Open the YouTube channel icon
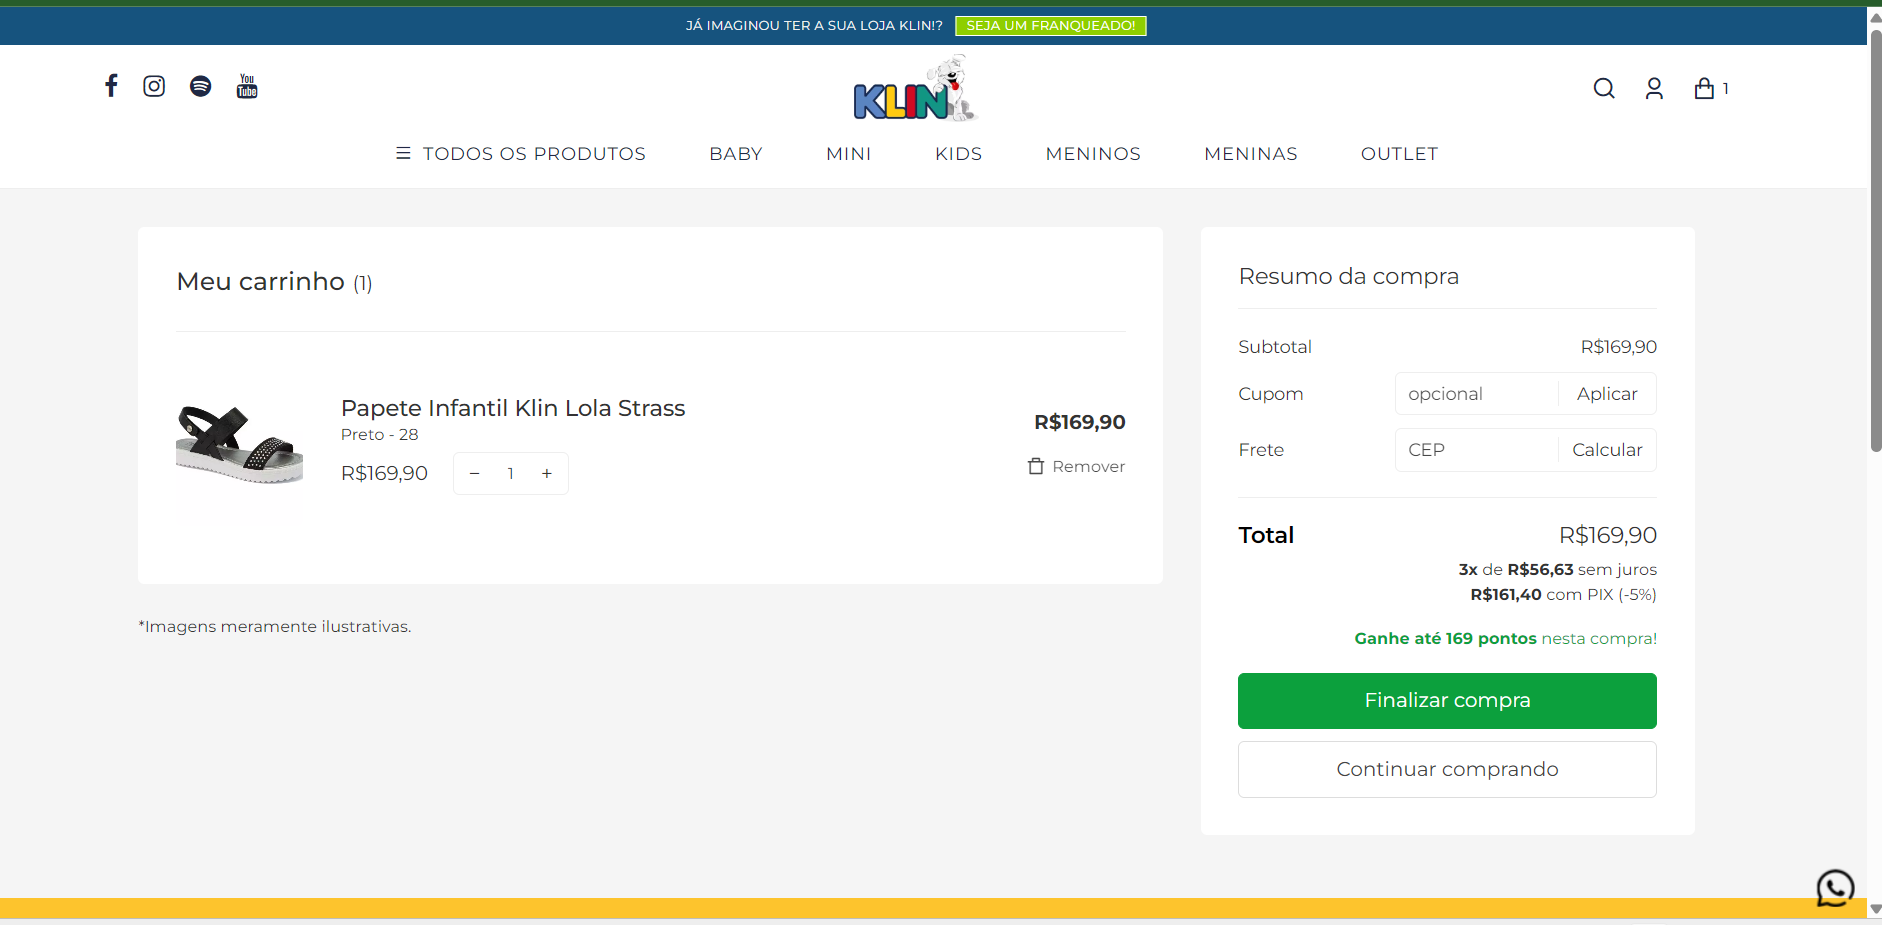 [x=247, y=86]
